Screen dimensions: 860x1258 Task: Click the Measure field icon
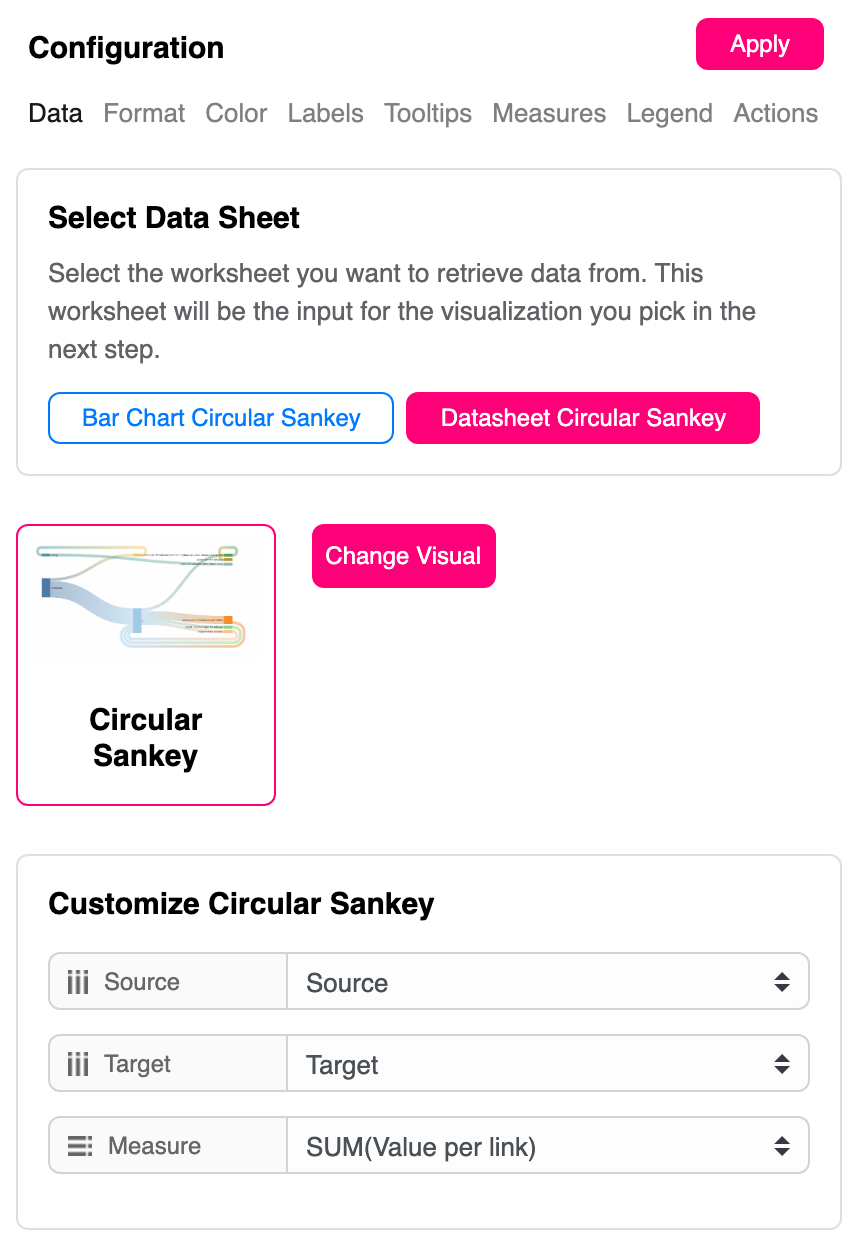point(80,1146)
